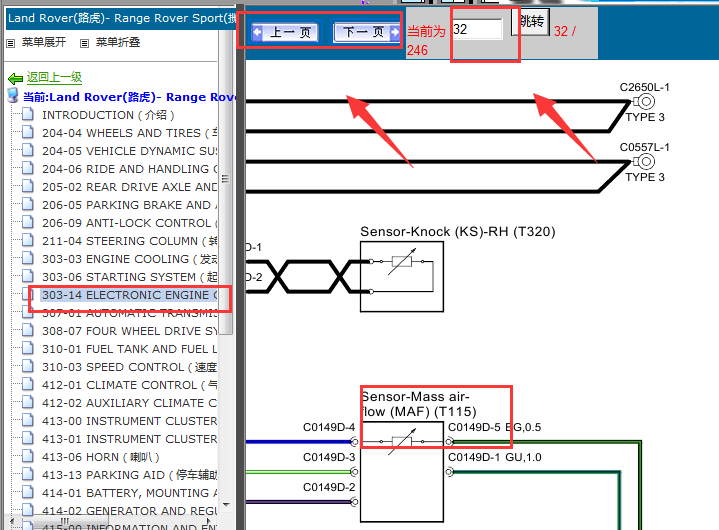Click the 返回上一级 back link
Viewport: 719px width, 530px height.
54,77
